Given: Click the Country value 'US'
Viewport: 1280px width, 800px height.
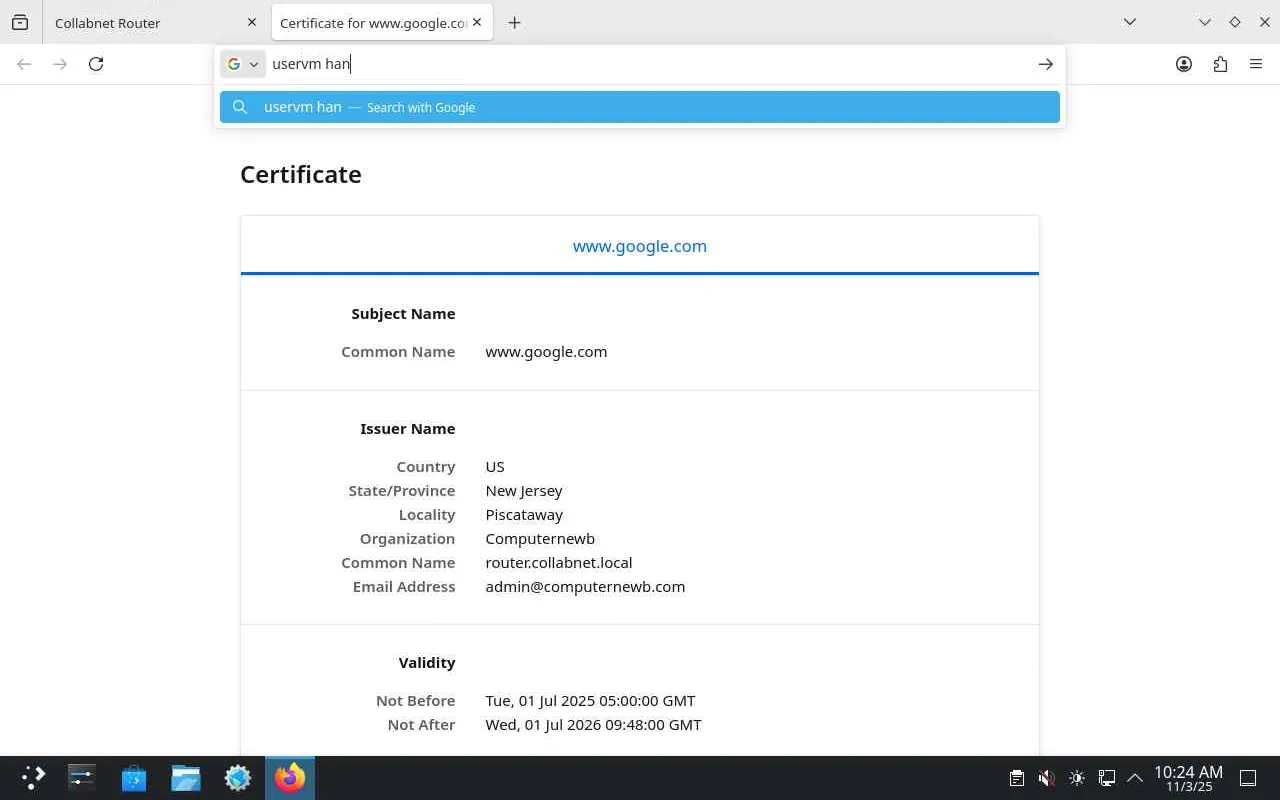Looking at the screenshot, I should (495, 466).
